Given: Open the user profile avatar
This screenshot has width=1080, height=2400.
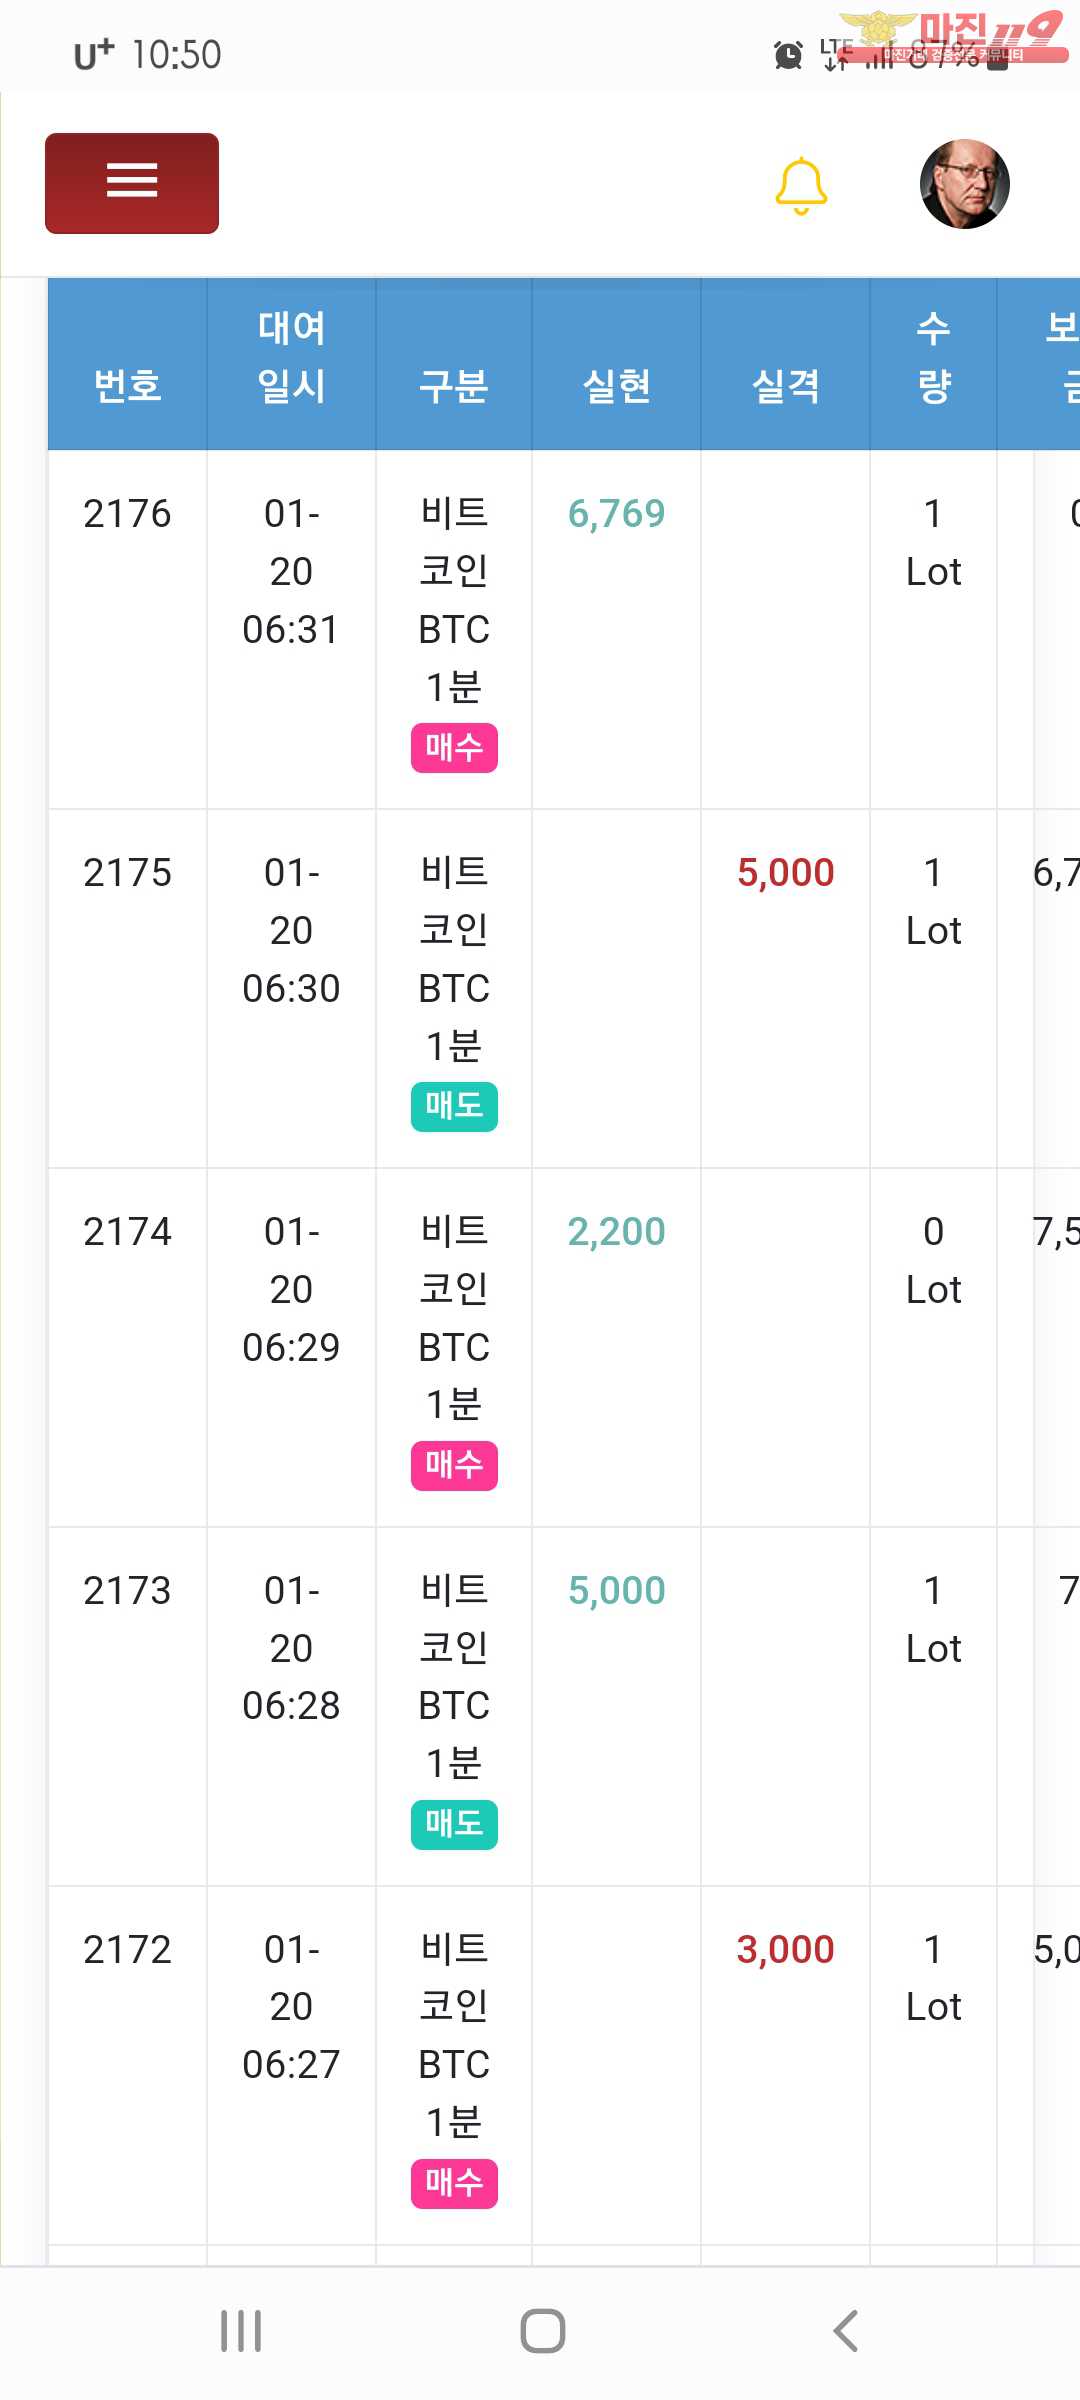Looking at the screenshot, I should 964,184.
